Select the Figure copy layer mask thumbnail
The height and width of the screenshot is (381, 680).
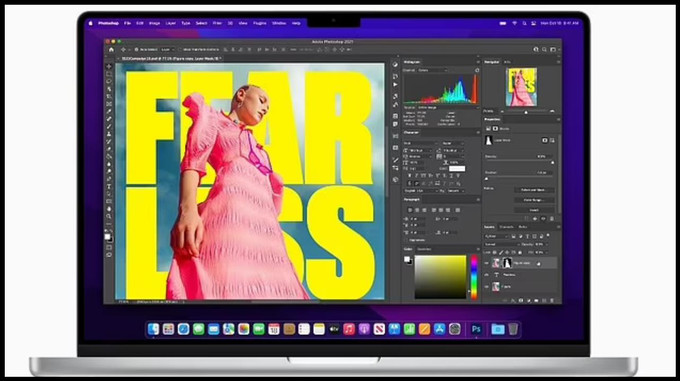click(507, 263)
